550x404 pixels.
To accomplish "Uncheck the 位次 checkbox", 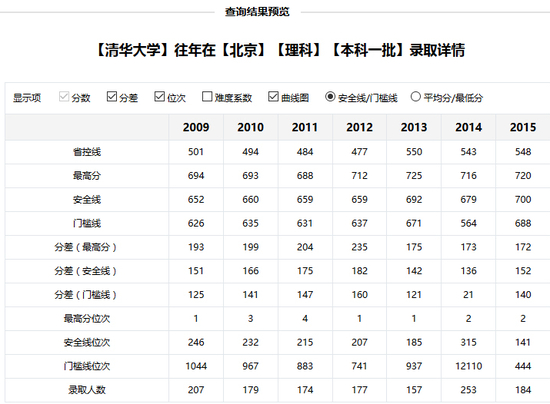I will 159,96.
